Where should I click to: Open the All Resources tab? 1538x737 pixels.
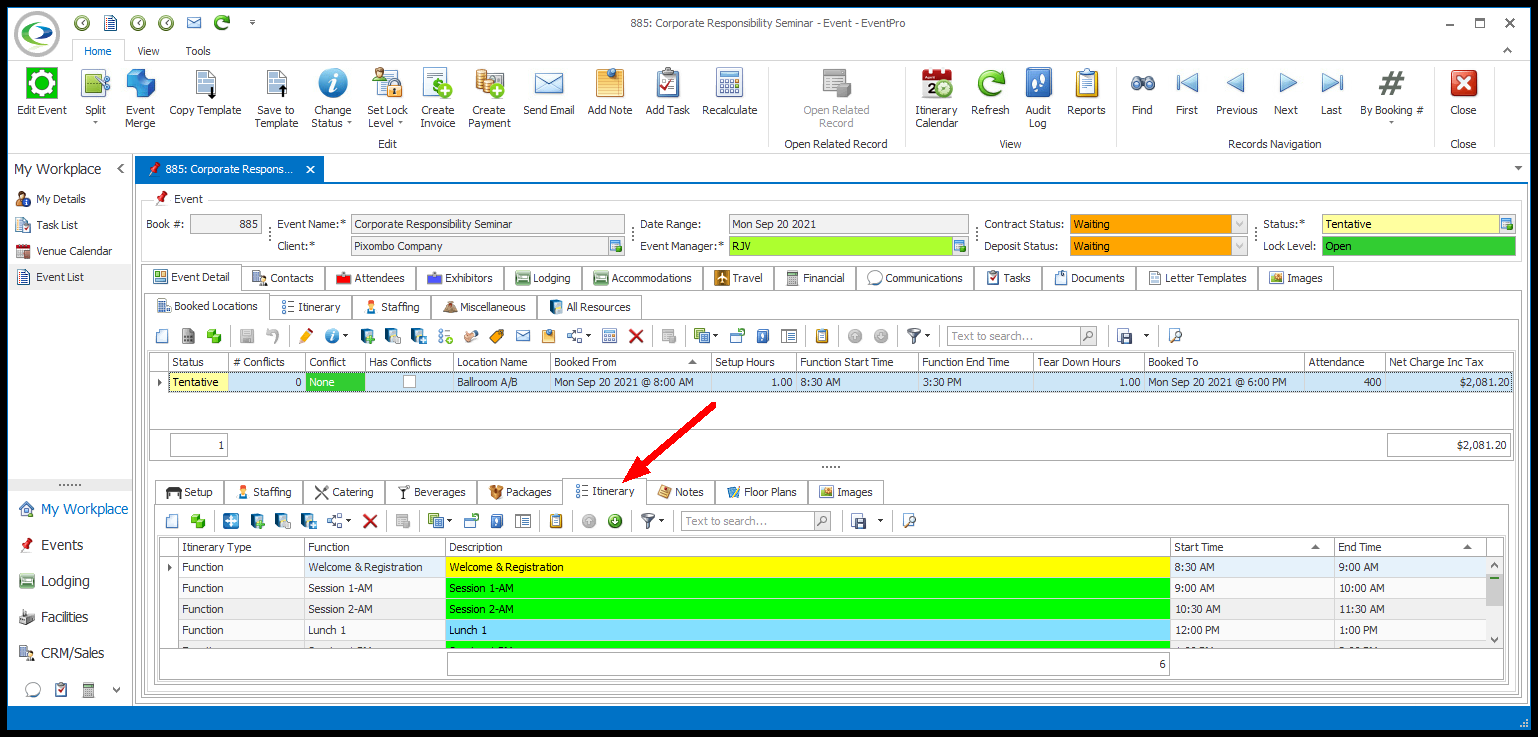tap(589, 307)
